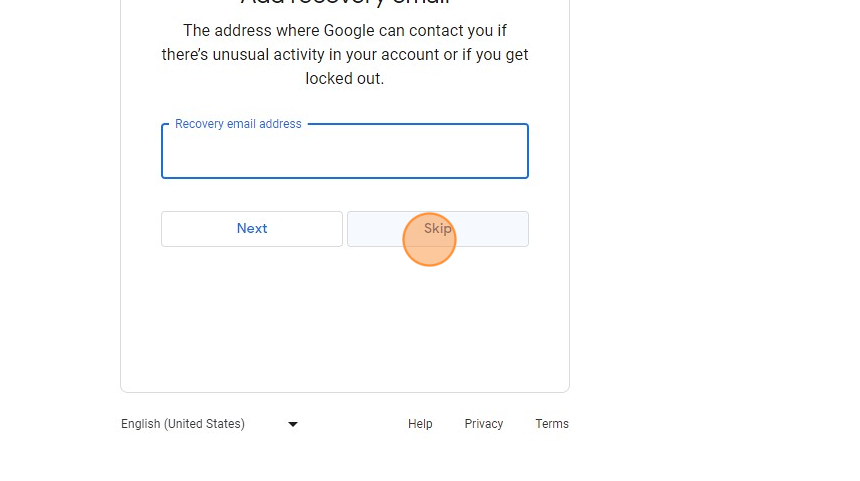Viewport: 860px width, 481px height.
Task: Click the Recovery email address input field
Action: (344, 152)
